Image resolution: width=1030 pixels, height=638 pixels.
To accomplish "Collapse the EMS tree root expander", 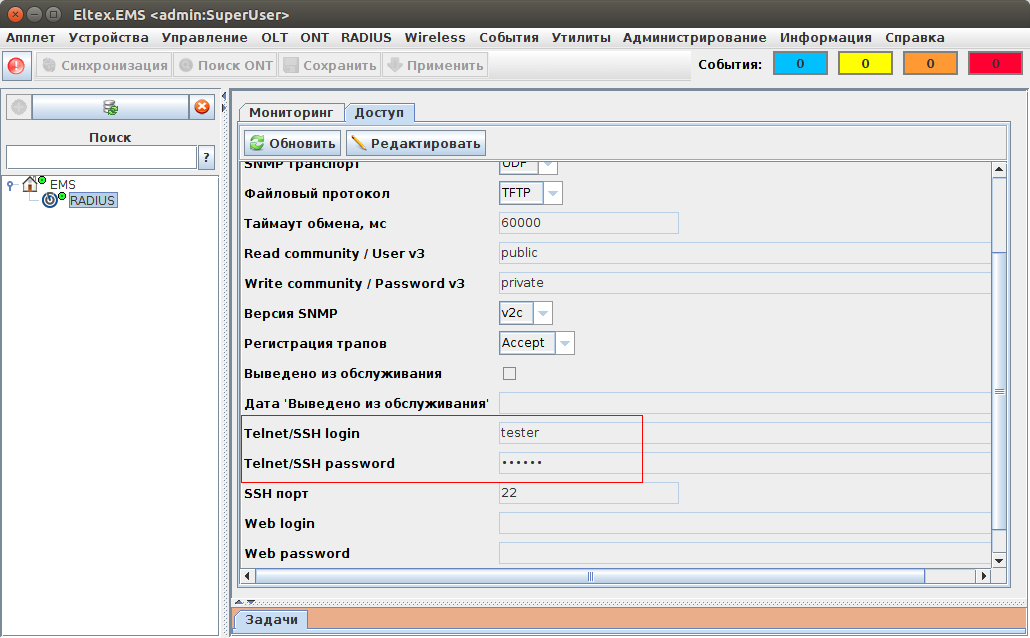I will [x=10, y=185].
